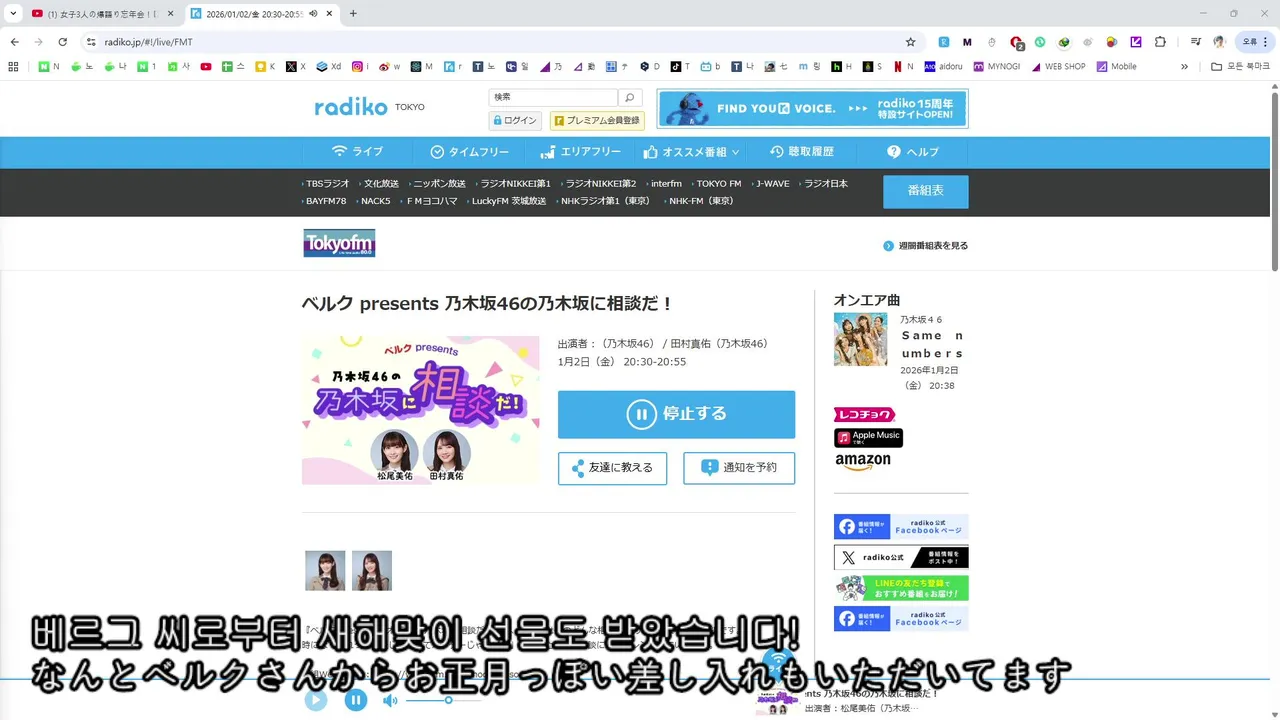Open the amazon store link
This screenshot has width=1280, height=720.
tap(862, 462)
